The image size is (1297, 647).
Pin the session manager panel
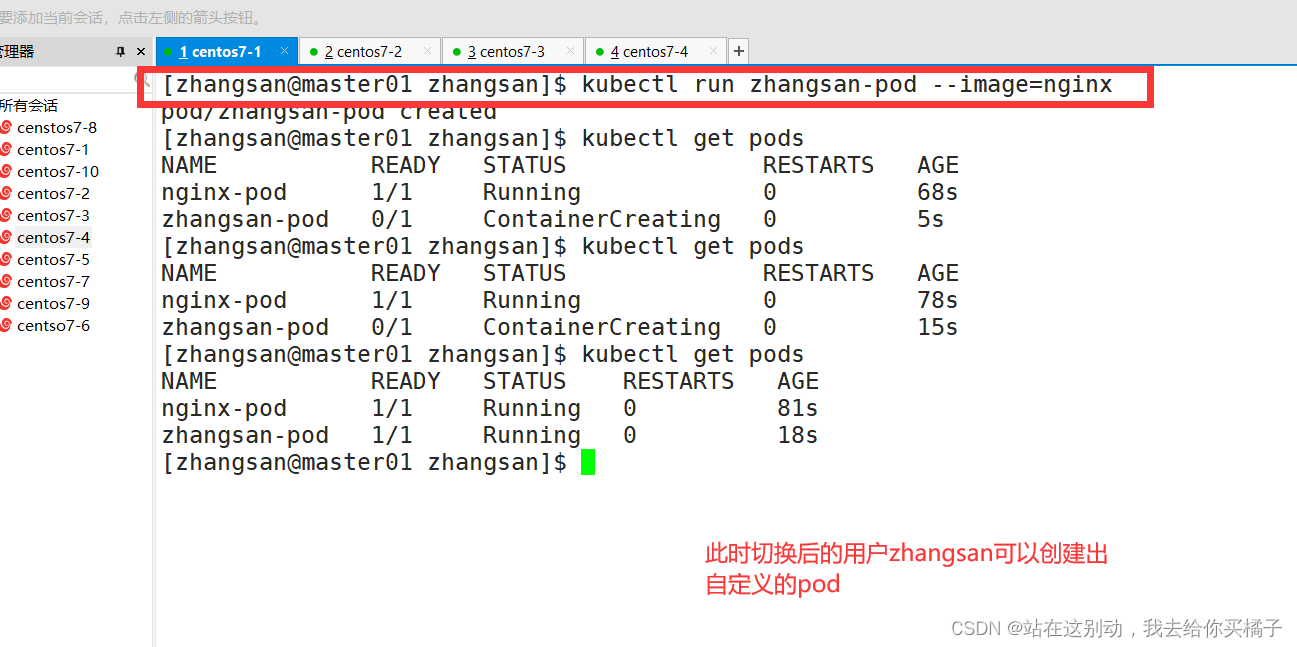point(121,51)
